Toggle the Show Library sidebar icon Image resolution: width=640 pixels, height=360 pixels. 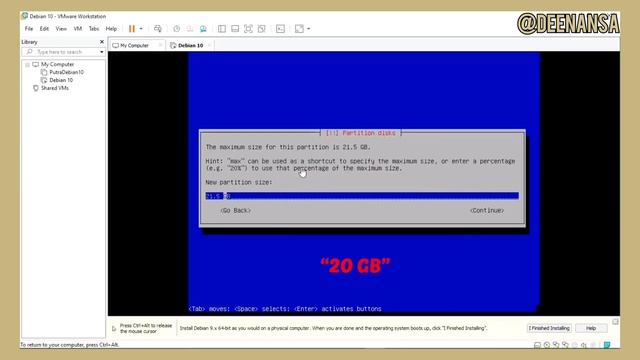pos(222,29)
